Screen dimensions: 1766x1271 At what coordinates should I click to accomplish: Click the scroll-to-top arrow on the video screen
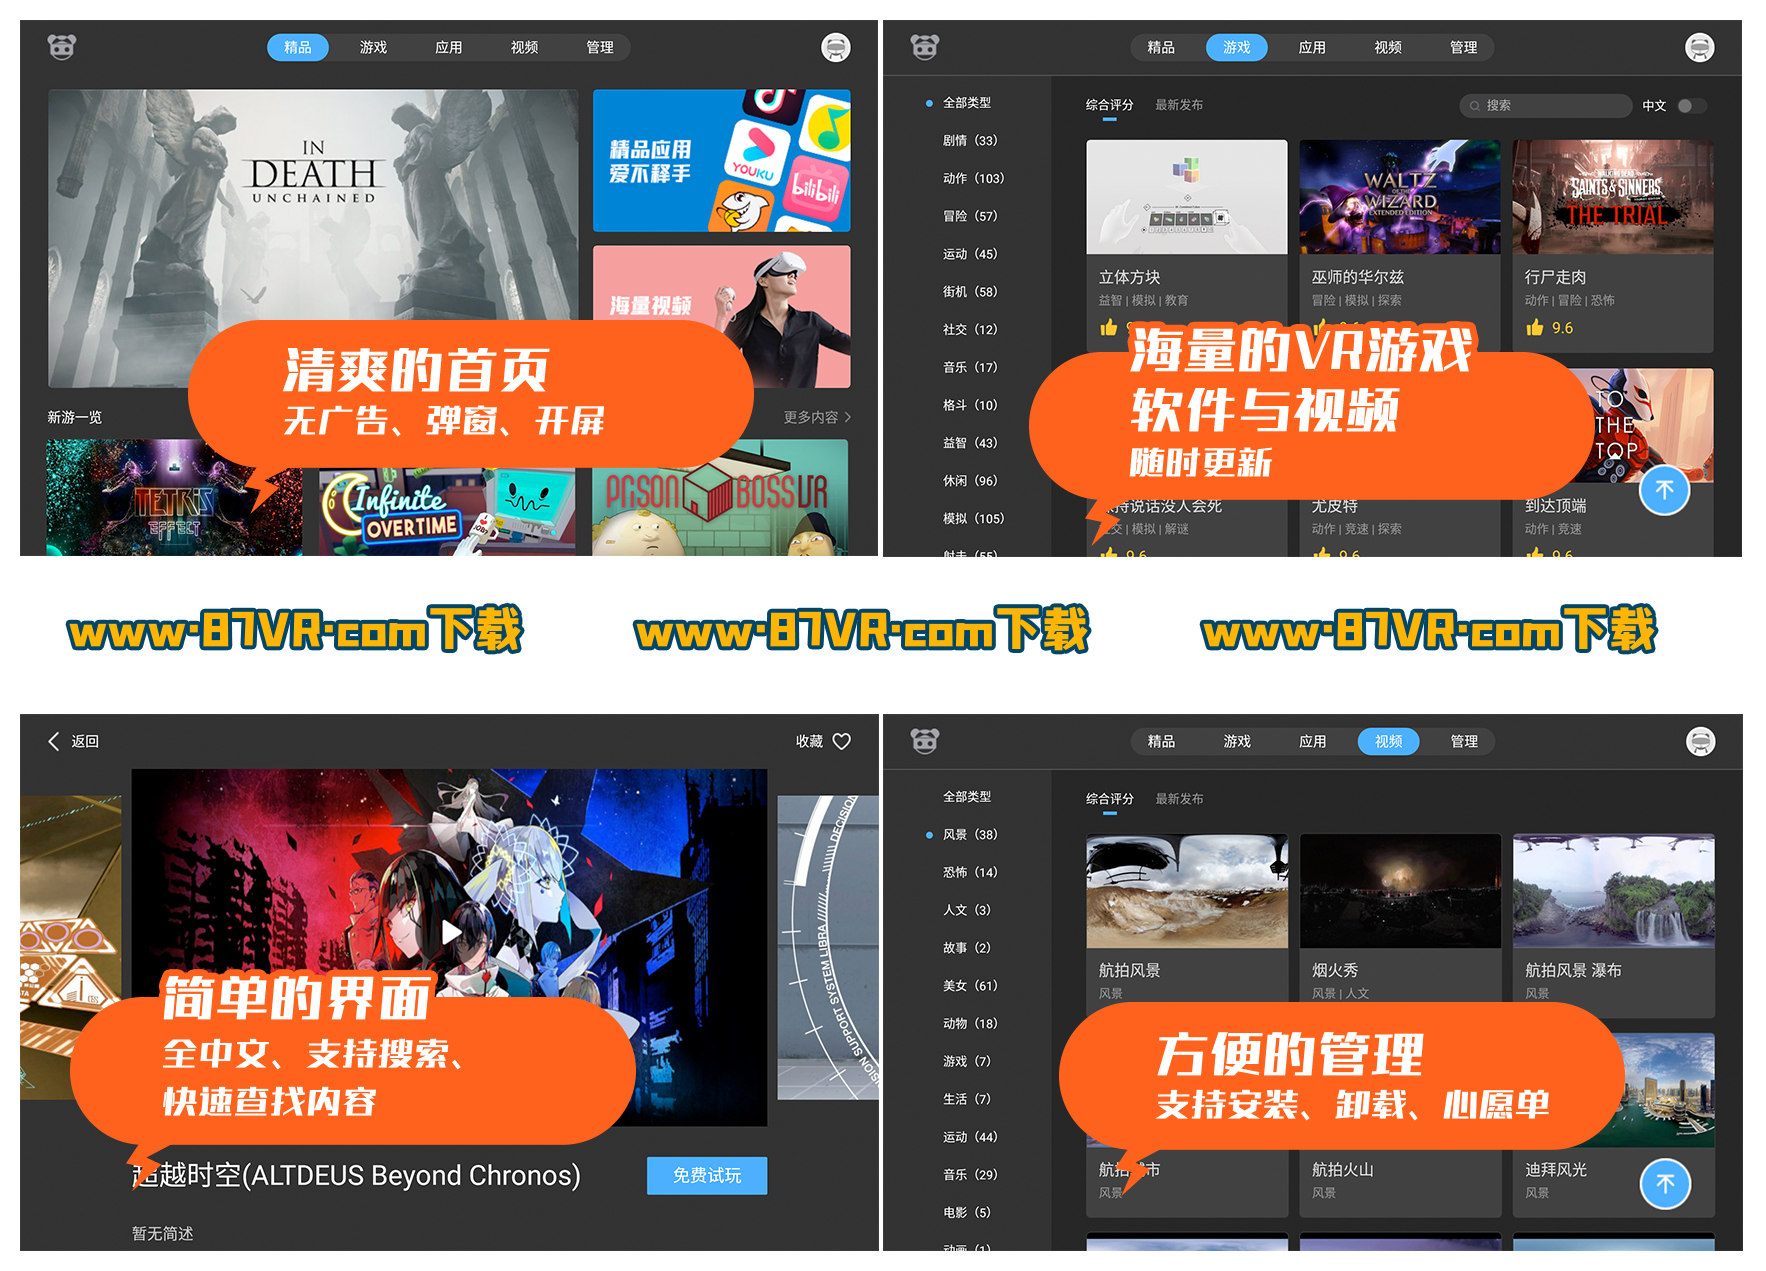tap(1666, 1184)
